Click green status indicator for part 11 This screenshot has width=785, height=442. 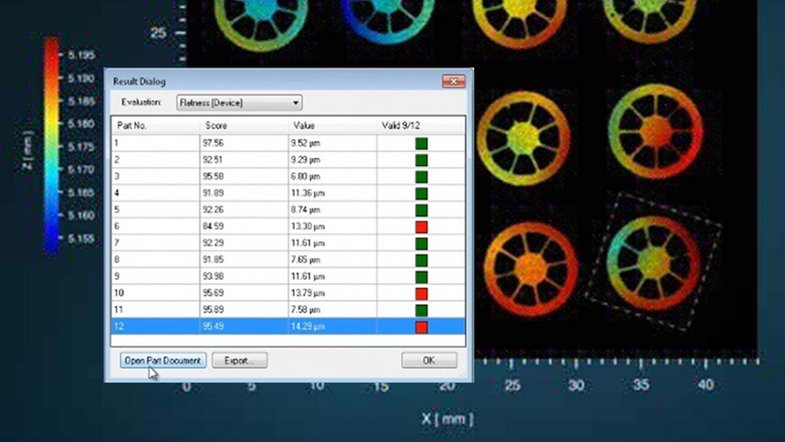tap(421, 310)
